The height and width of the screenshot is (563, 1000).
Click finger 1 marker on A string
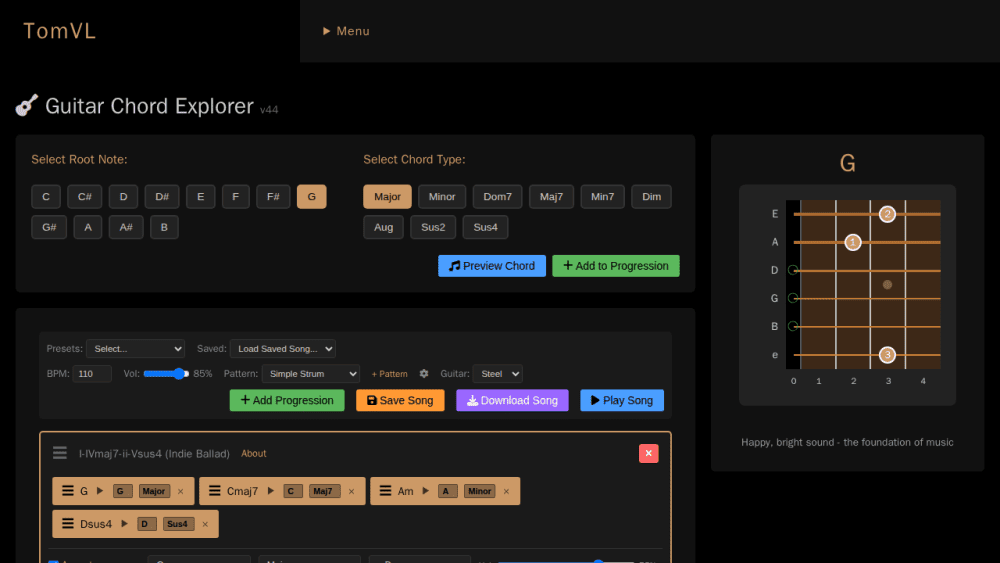(x=853, y=242)
